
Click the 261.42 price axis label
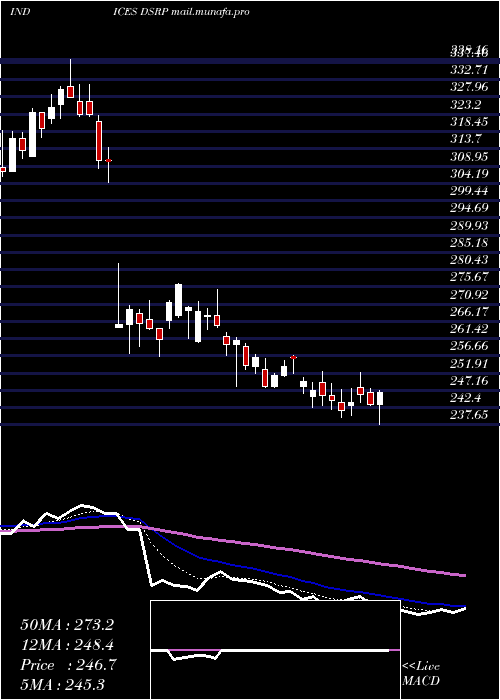click(x=470, y=329)
